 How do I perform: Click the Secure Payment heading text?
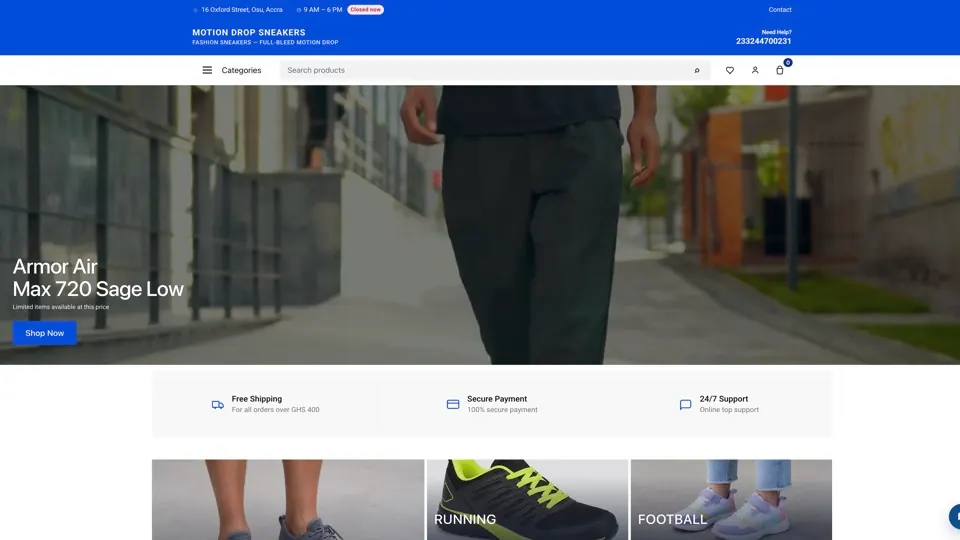pos(497,399)
